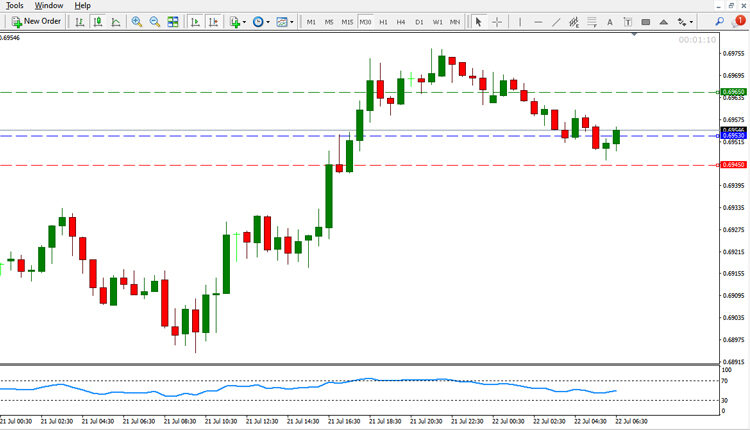Screen dimensions: 750x430
Task: Open the notification bubble showing 1
Action: (739, 21)
